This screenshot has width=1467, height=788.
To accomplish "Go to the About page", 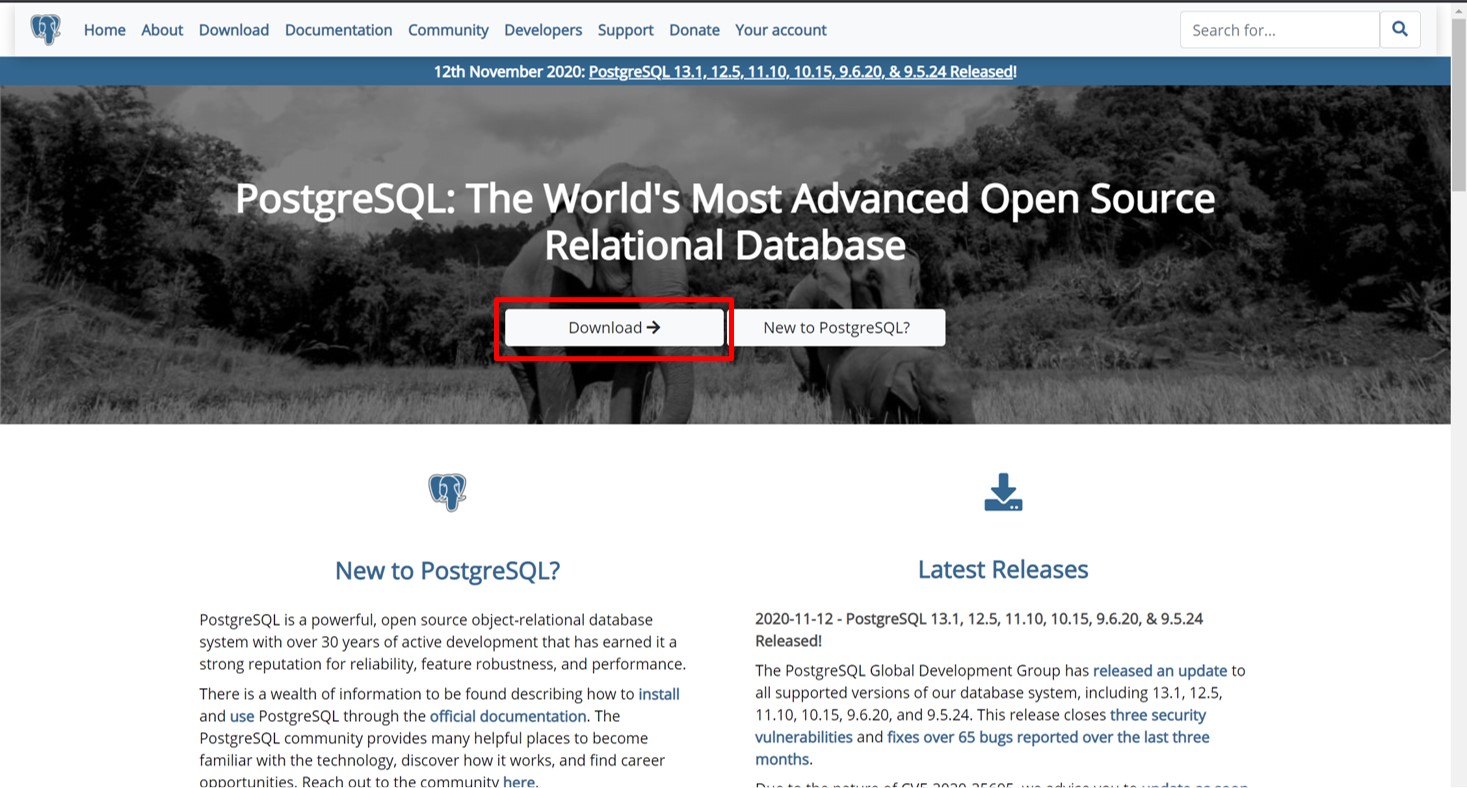I will click(162, 30).
